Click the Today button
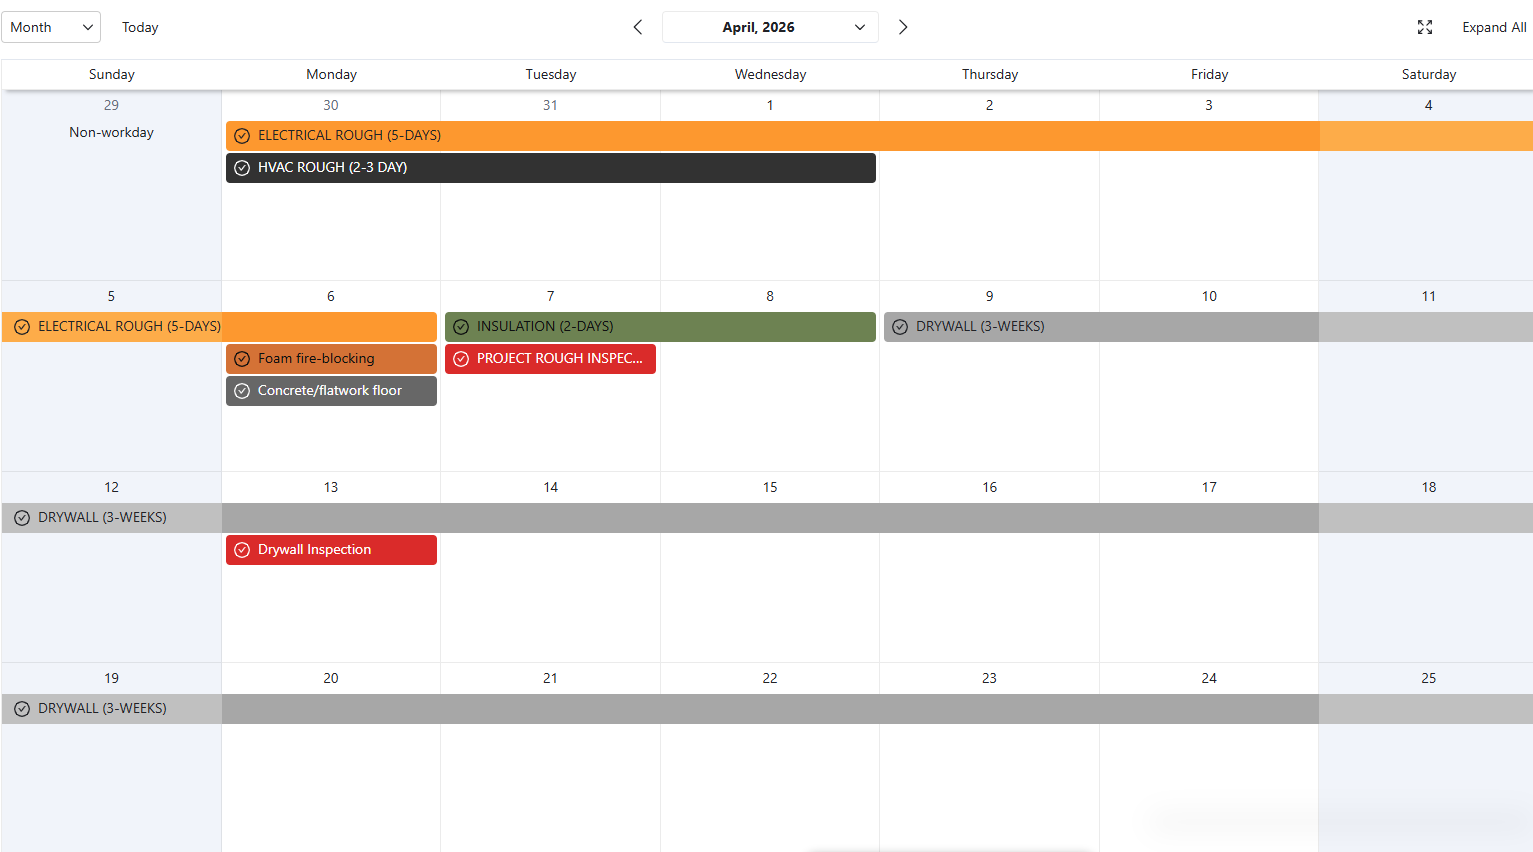Image resolution: width=1533 pixels, height=852 pixels. point(140,27)
